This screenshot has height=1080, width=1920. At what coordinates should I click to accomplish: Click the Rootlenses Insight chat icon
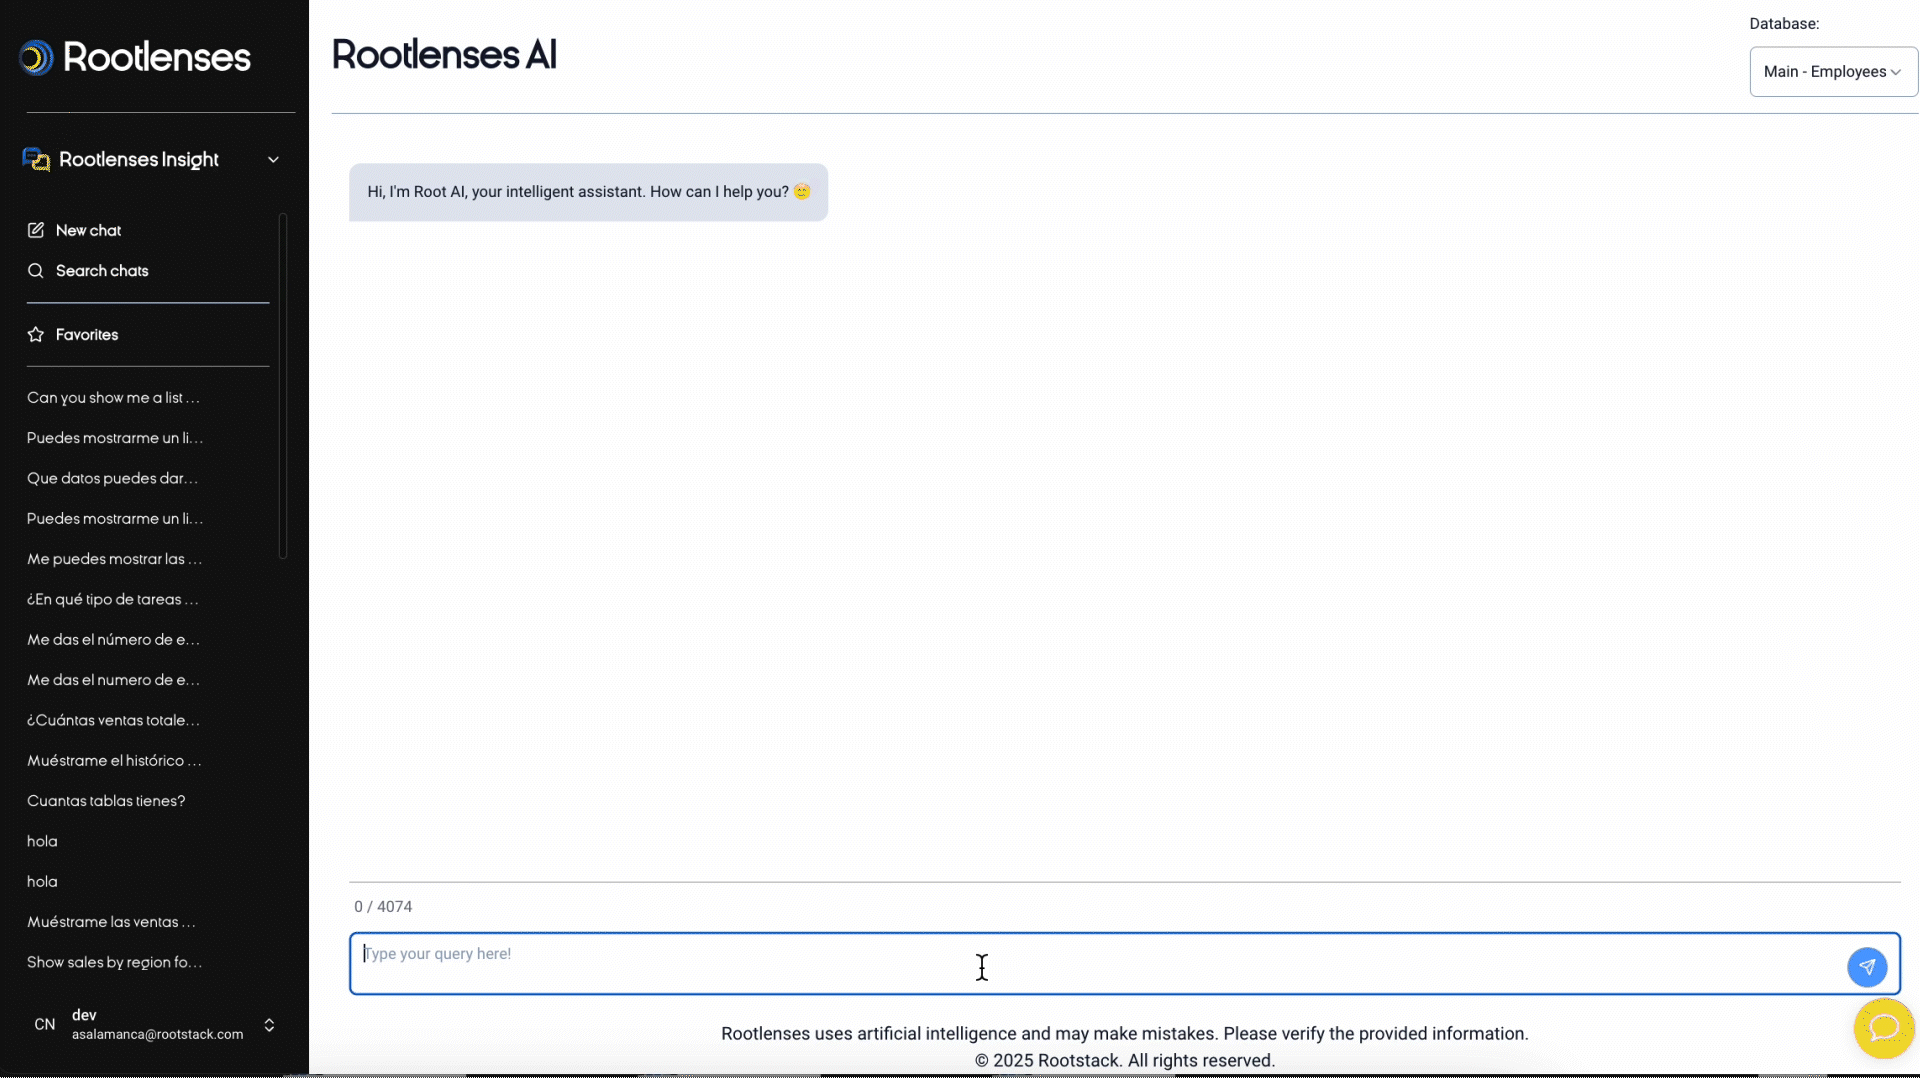(36, 160)
